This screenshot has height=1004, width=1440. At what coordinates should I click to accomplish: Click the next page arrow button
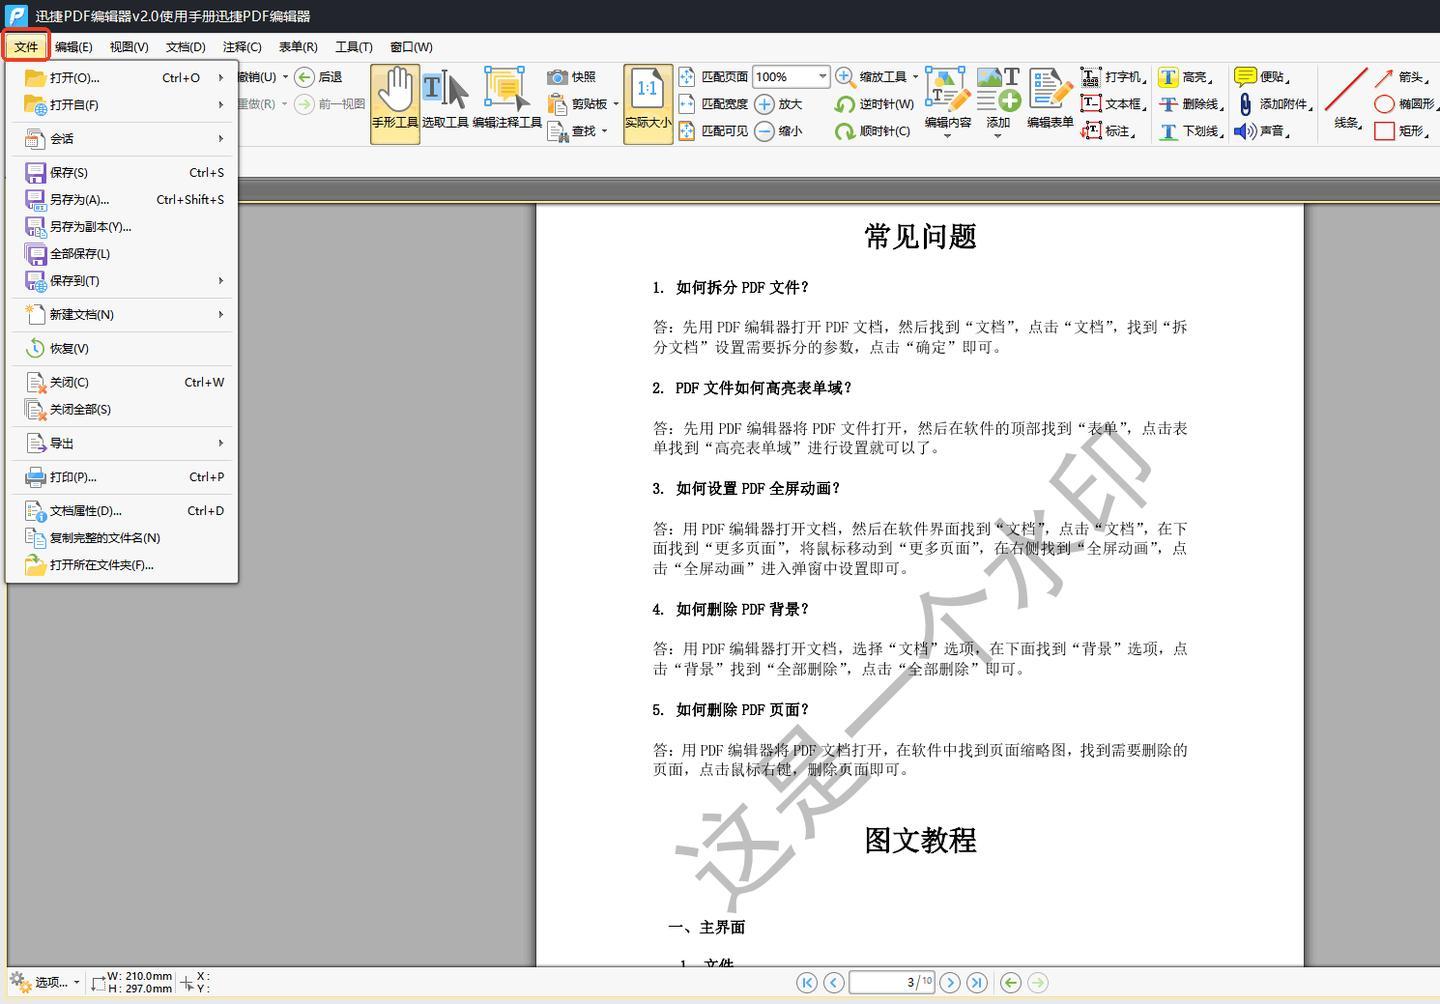coord(950,983)
